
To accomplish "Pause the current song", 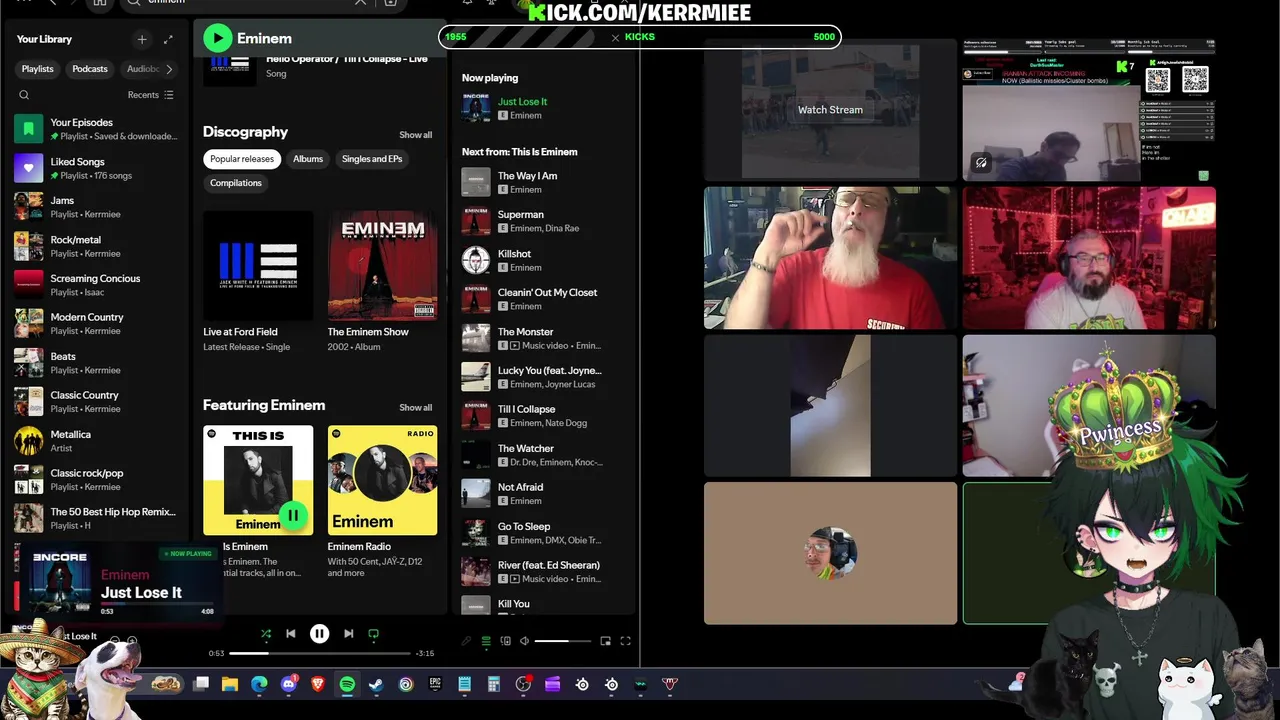I will click(319, 633).
